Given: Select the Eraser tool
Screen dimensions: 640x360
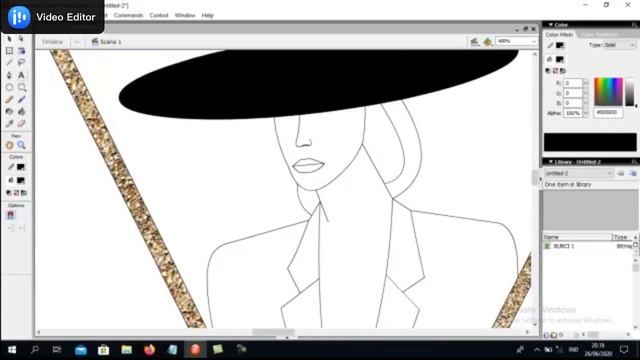Looking at the screenshot, I should 21,123.
